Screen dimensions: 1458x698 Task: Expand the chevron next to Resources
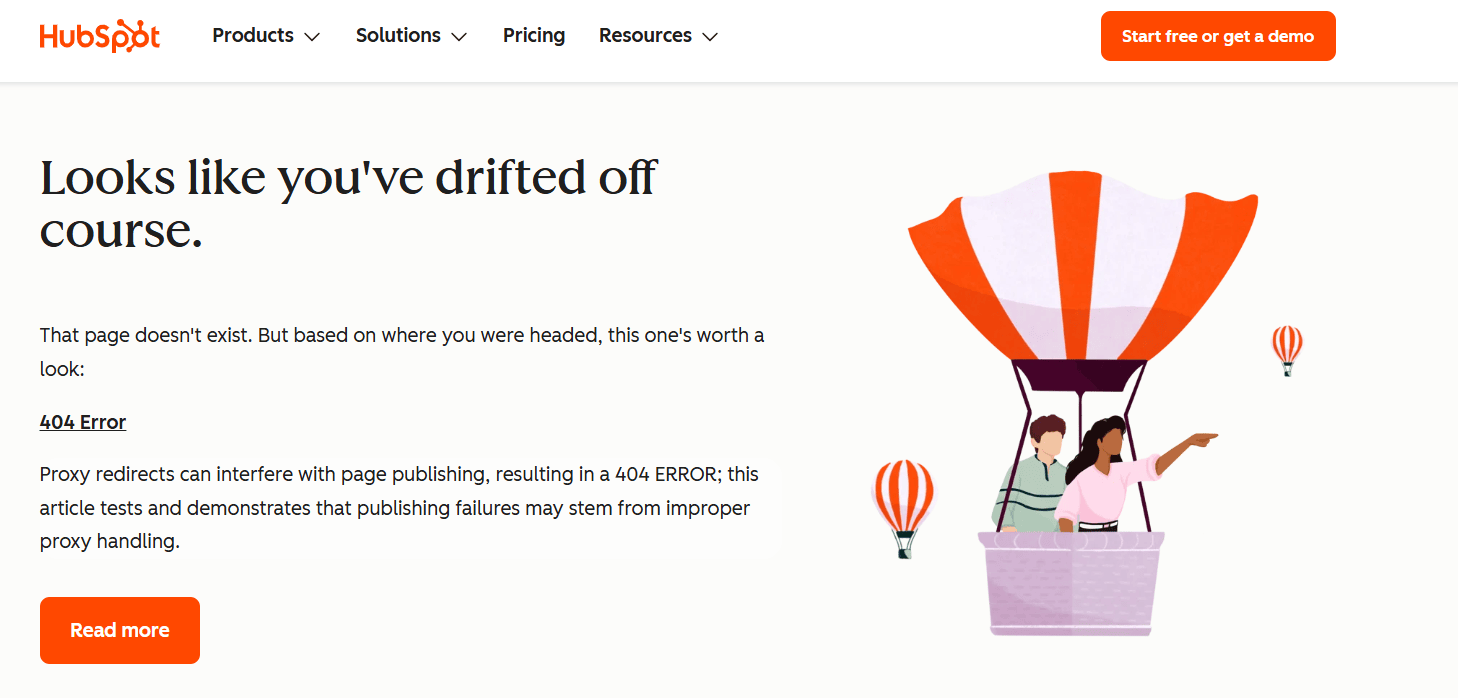(x=710, y=36)
